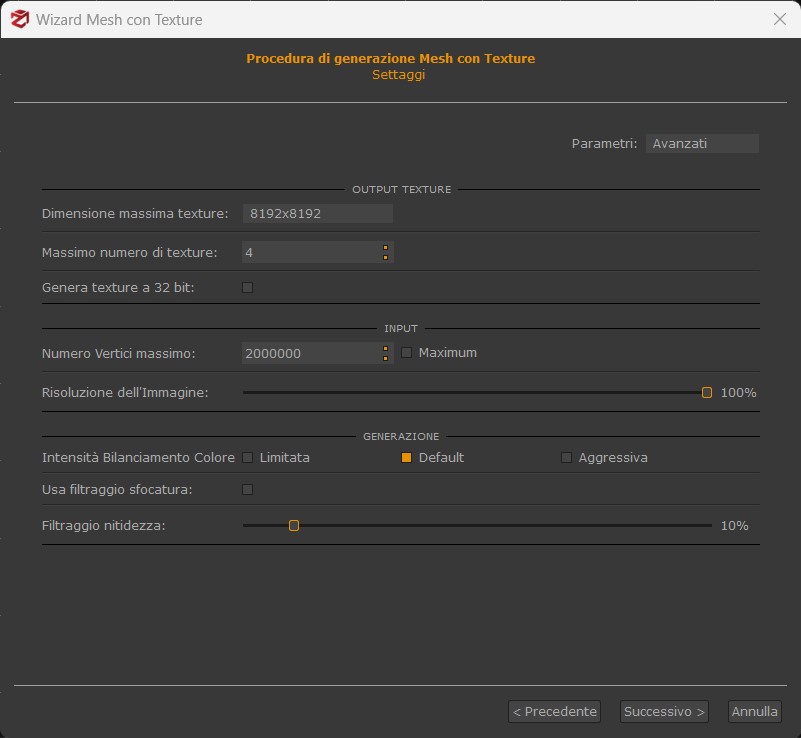Select Limitata color balance intensity
Image resolution: width=801 pixels, height=738 pixels.
[x=248, y=458]
